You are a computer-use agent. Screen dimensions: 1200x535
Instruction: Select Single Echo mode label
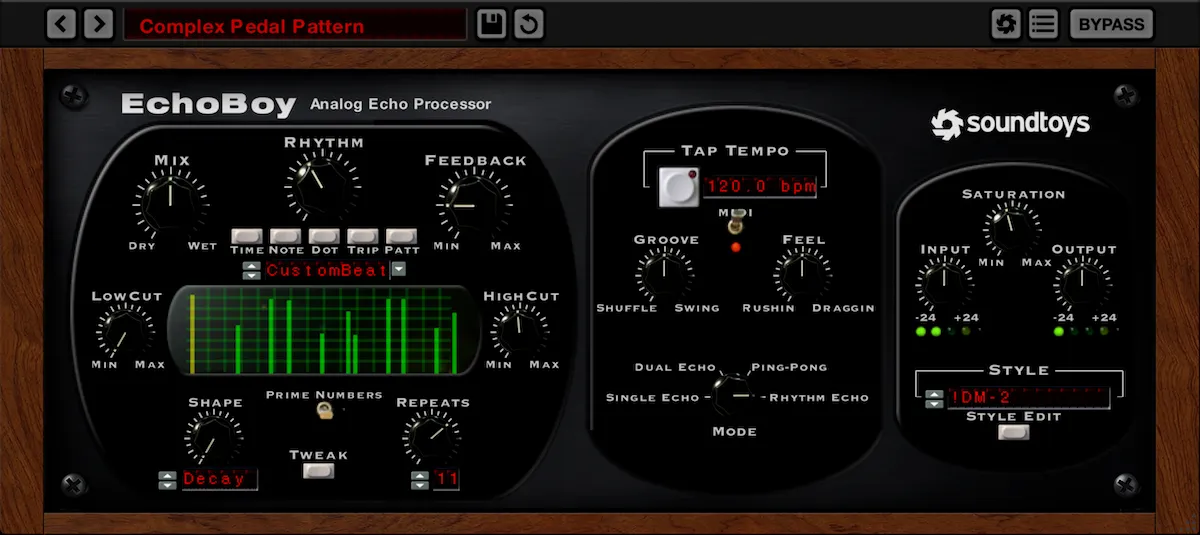click(x=652, y=398)
